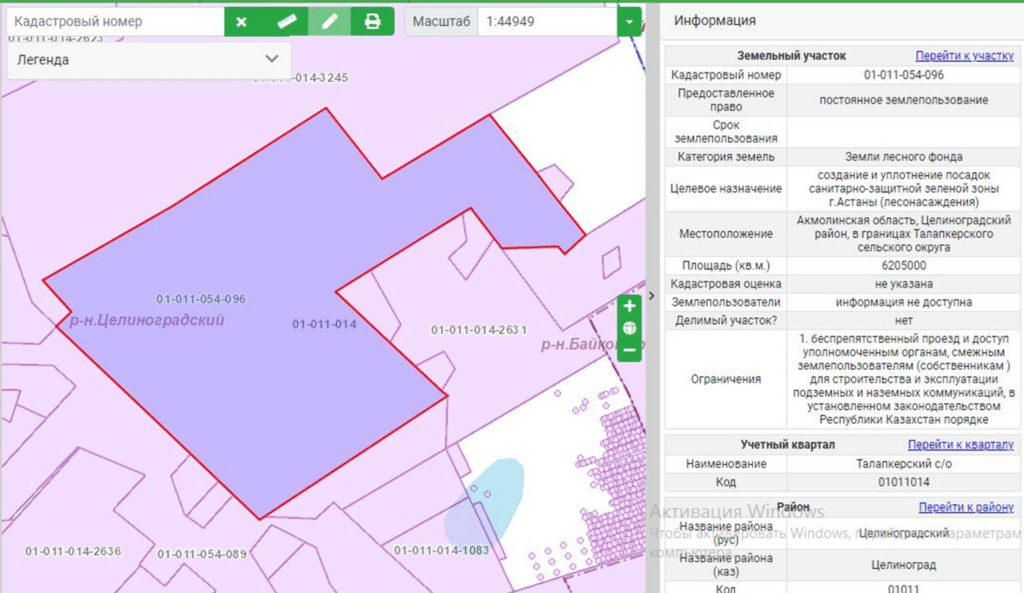Screen dimensions: 1024x593
Task: Zoom in using the plus button
Action: 630,306
